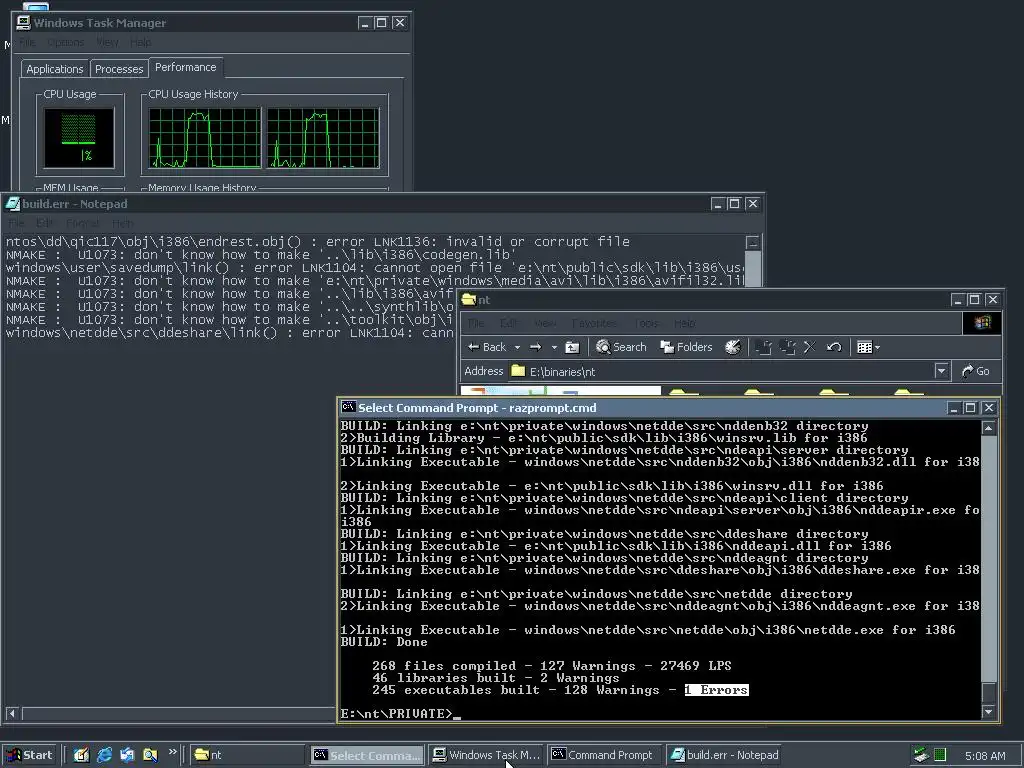Switch to Windows Task Manager taskbar button
Screen dimensions: 1024x768
[487, 755]
